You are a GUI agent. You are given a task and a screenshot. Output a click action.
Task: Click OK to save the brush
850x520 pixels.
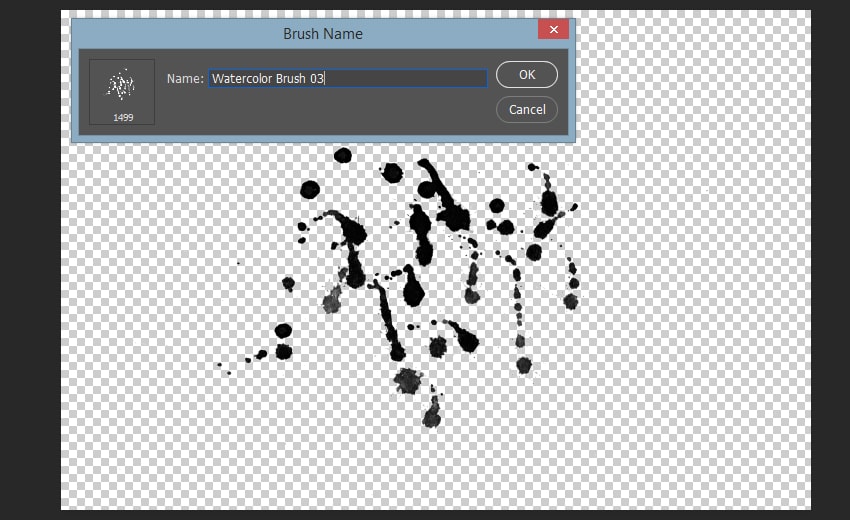tap(526, 75)
